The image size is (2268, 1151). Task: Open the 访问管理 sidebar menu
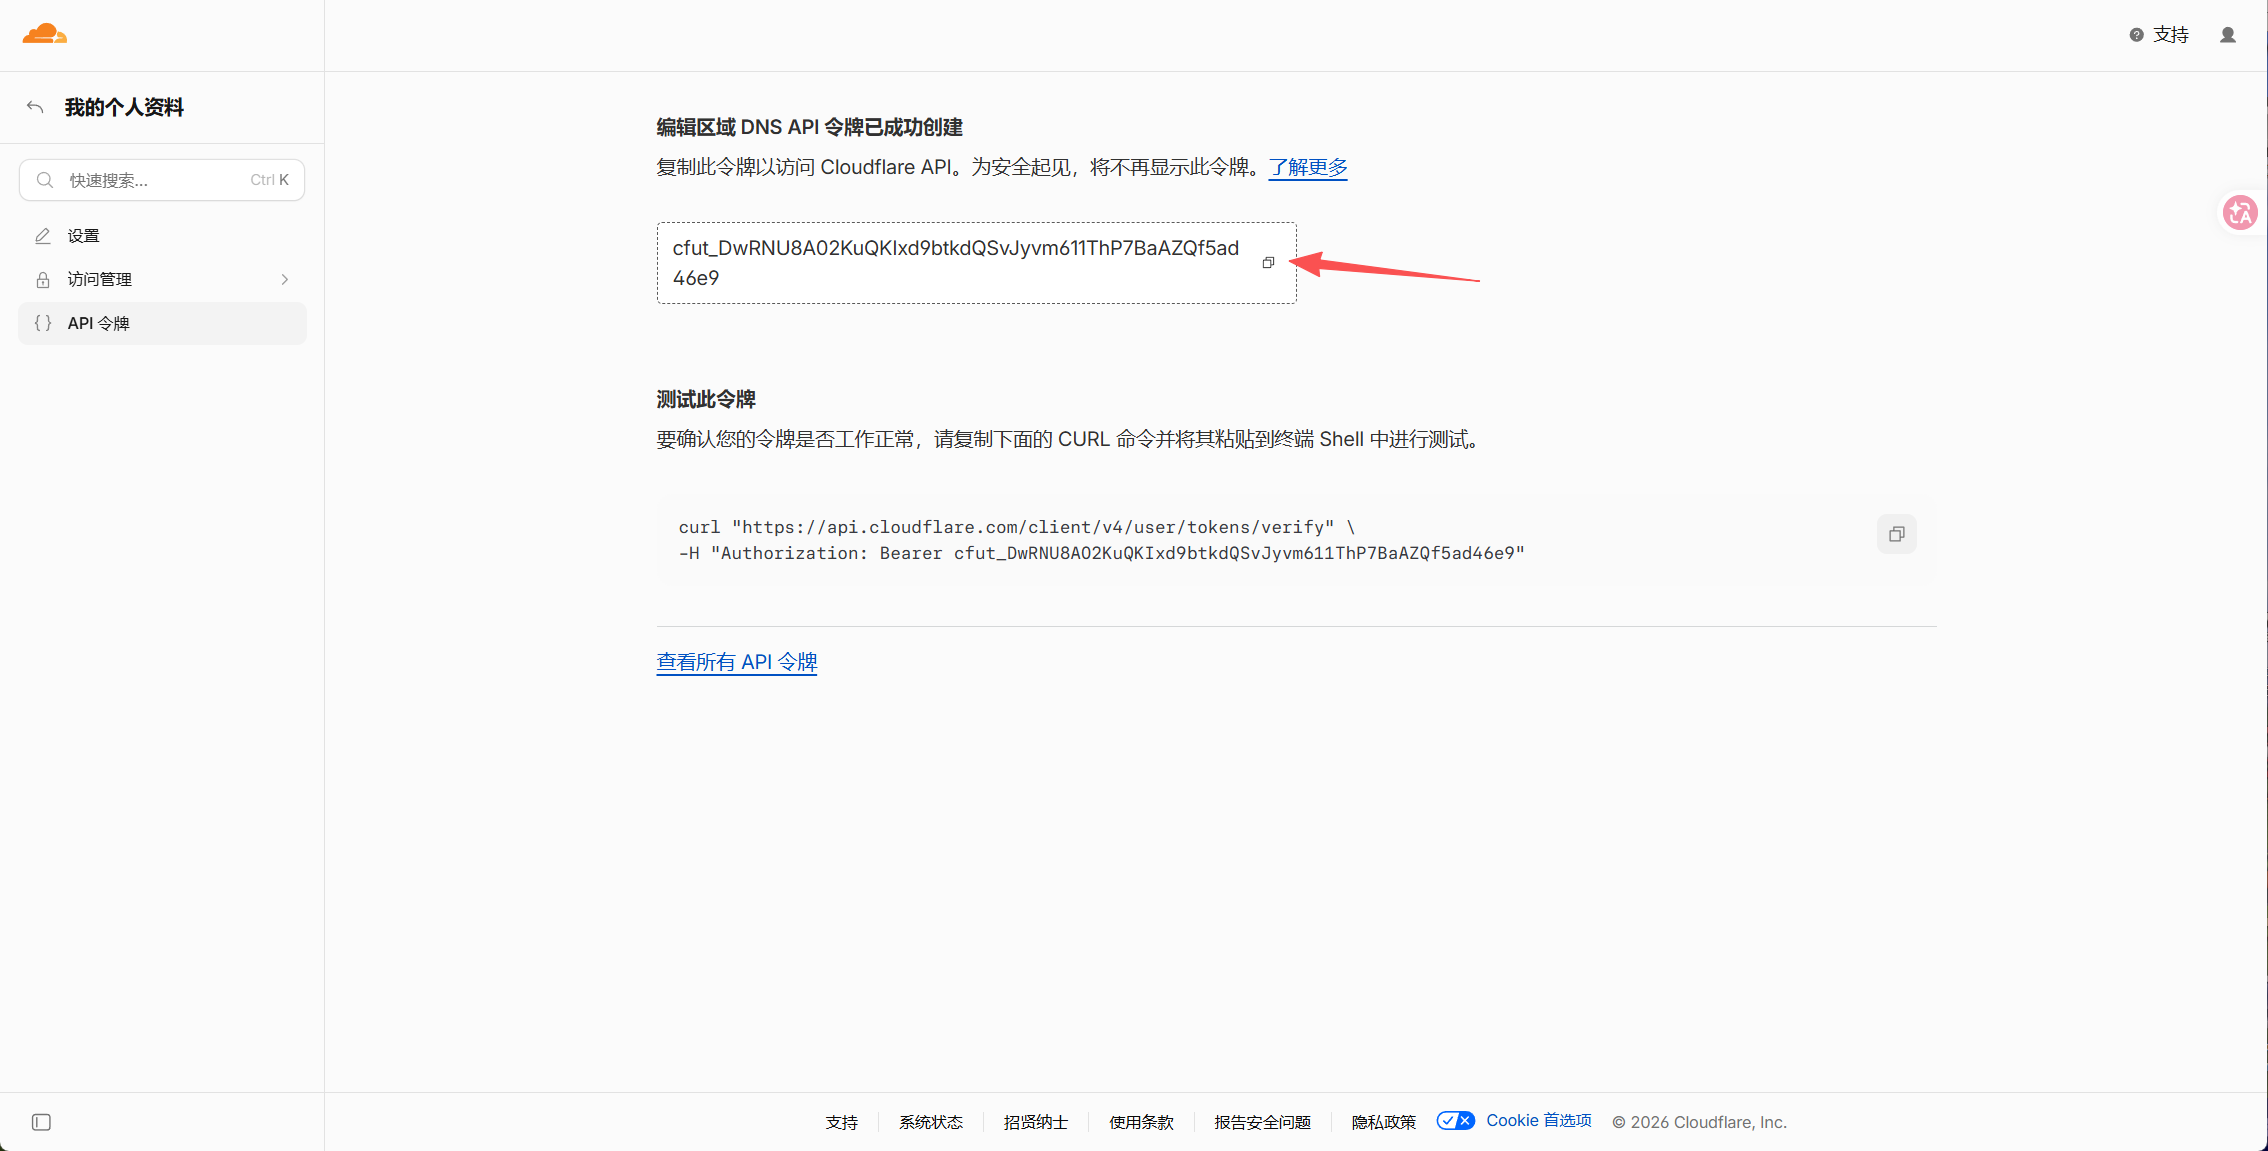pos(162,280)
